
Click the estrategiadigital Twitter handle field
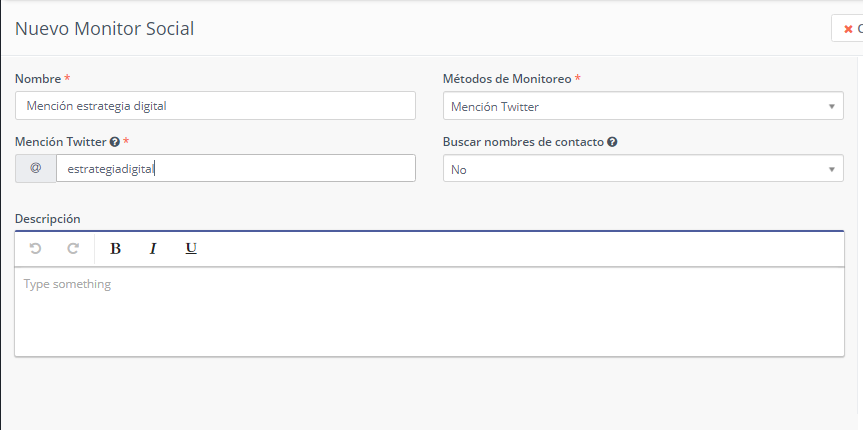pos(235,168)
